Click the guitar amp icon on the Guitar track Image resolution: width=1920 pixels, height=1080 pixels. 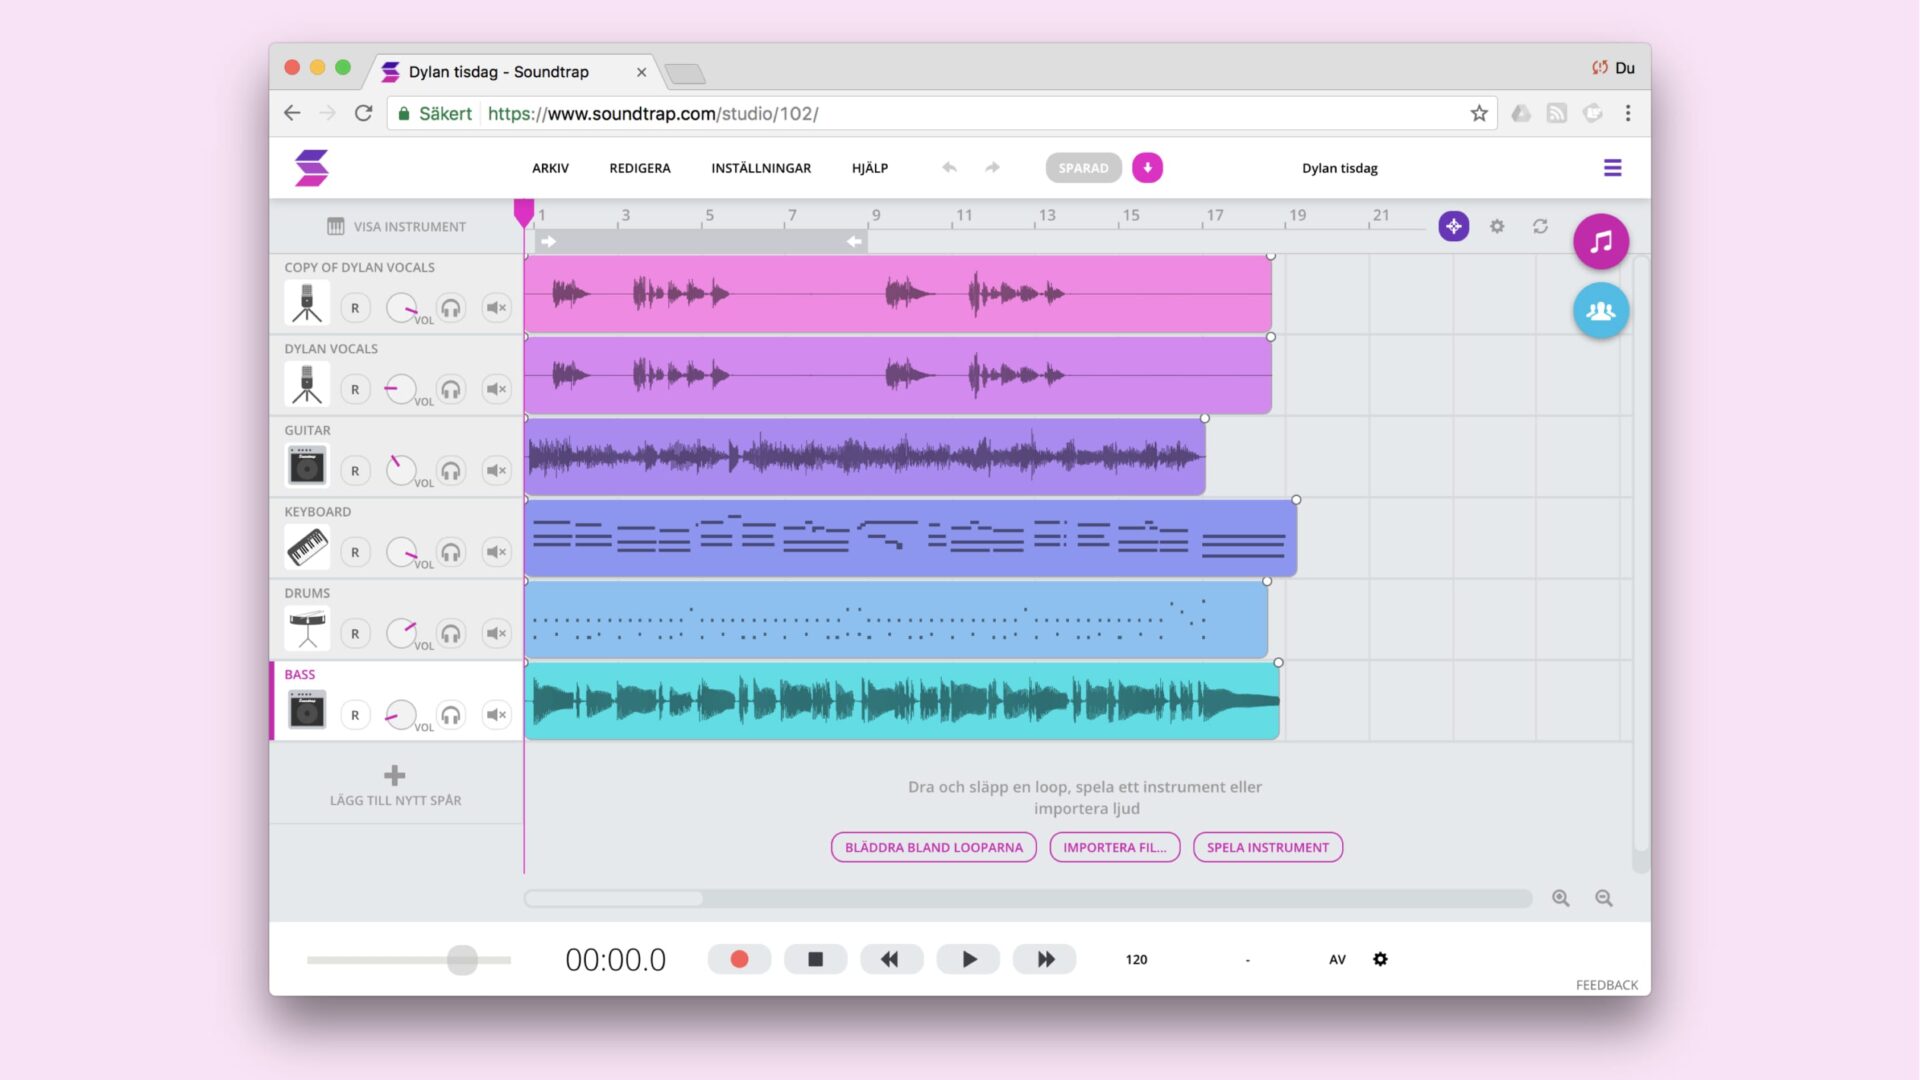point(306,466)
